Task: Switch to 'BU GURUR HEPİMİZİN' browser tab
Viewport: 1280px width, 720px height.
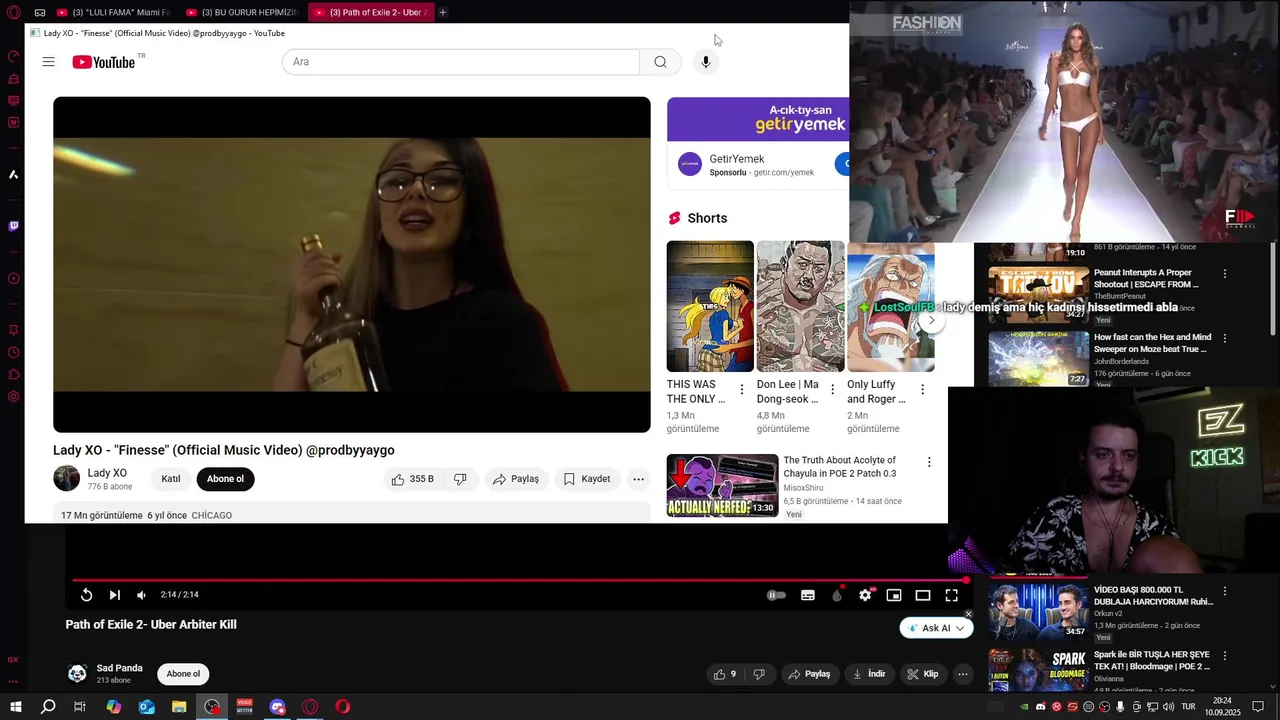Action: [x=241, y=12]
